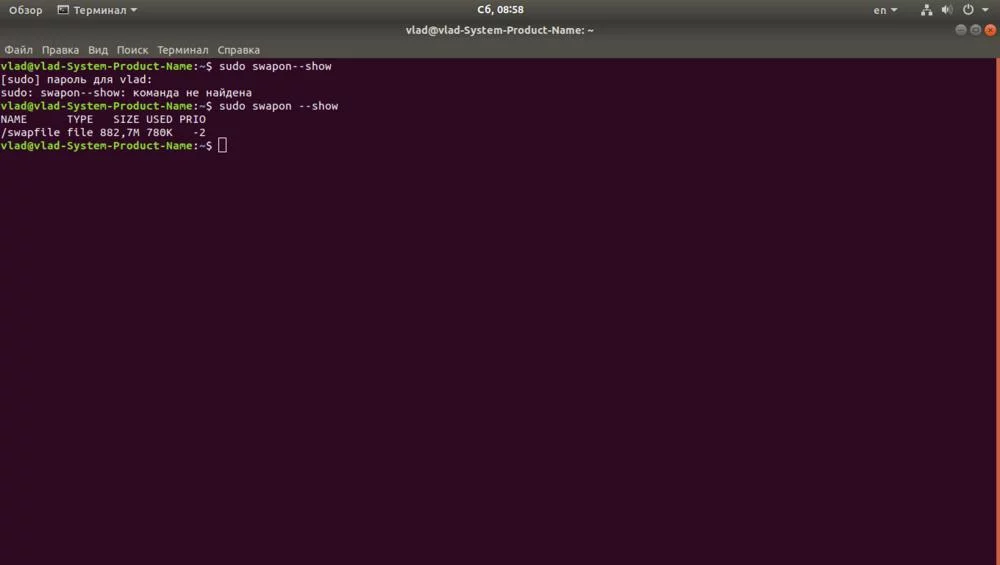
Task: Click the power icon in system tray
Action: pyautogui.click(x=968, y=10)
